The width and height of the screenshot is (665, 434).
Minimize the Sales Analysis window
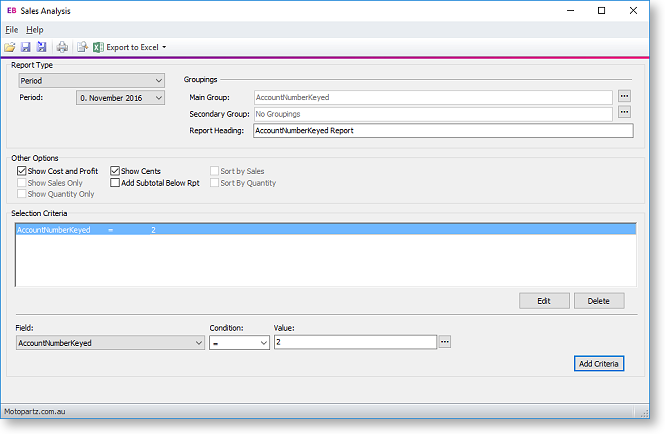coord(570,11)
